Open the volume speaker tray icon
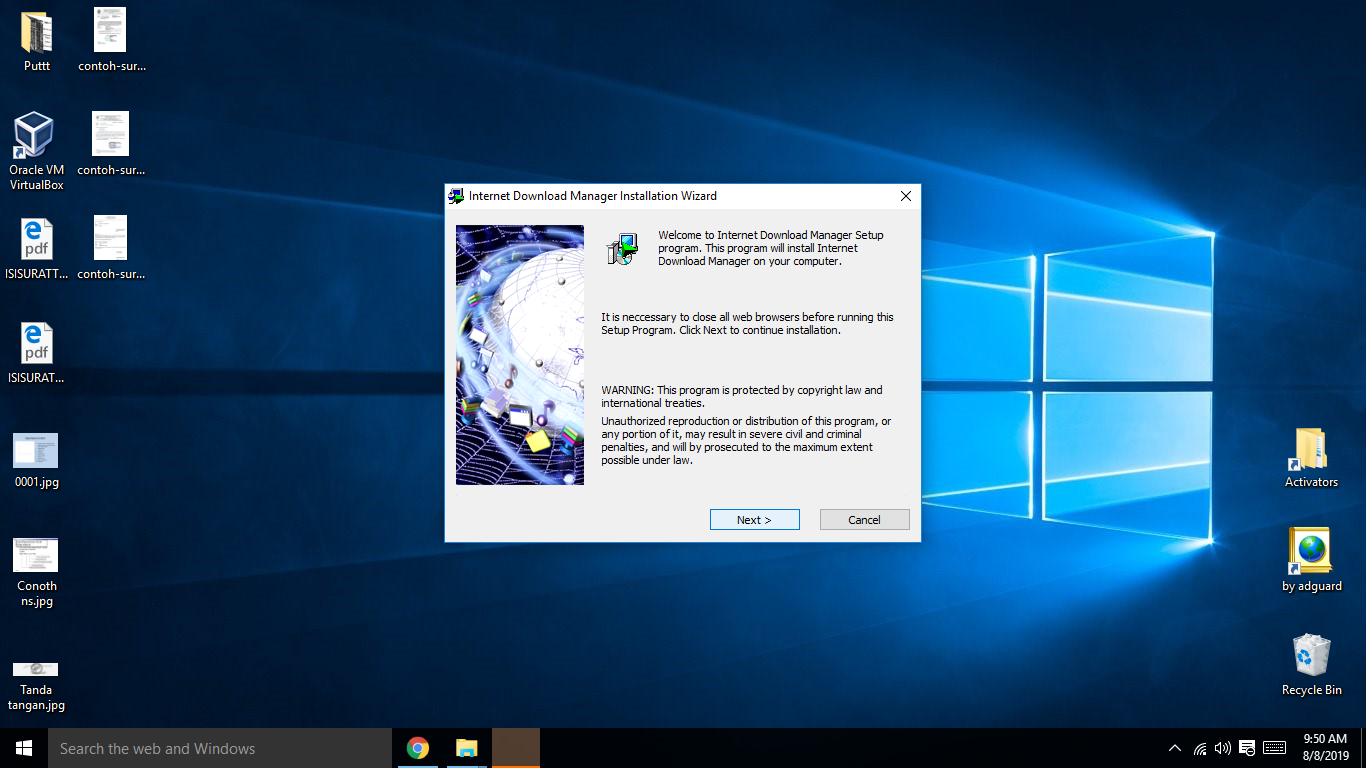Screen dimensions: 1366x768 point(1223,748)
